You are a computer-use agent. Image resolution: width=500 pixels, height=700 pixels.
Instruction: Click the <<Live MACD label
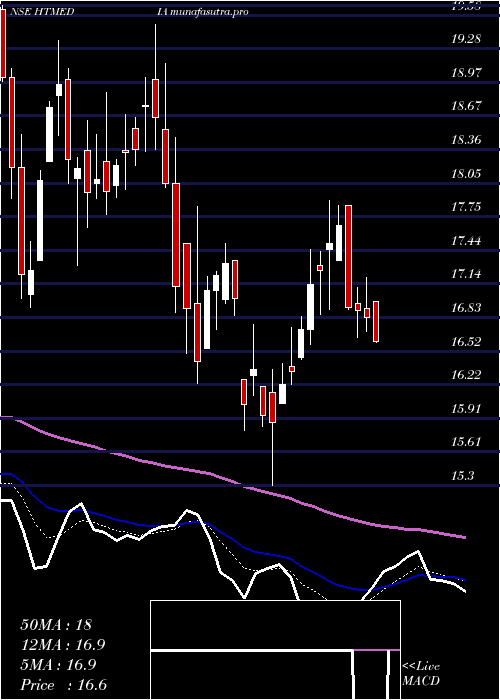[x=421, y=674]
